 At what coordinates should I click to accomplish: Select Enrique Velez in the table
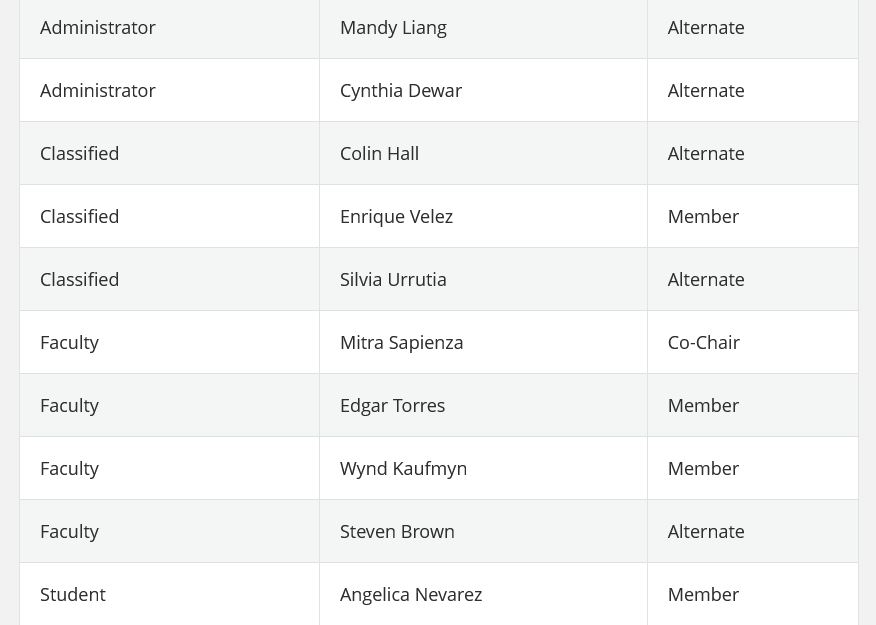396,217
